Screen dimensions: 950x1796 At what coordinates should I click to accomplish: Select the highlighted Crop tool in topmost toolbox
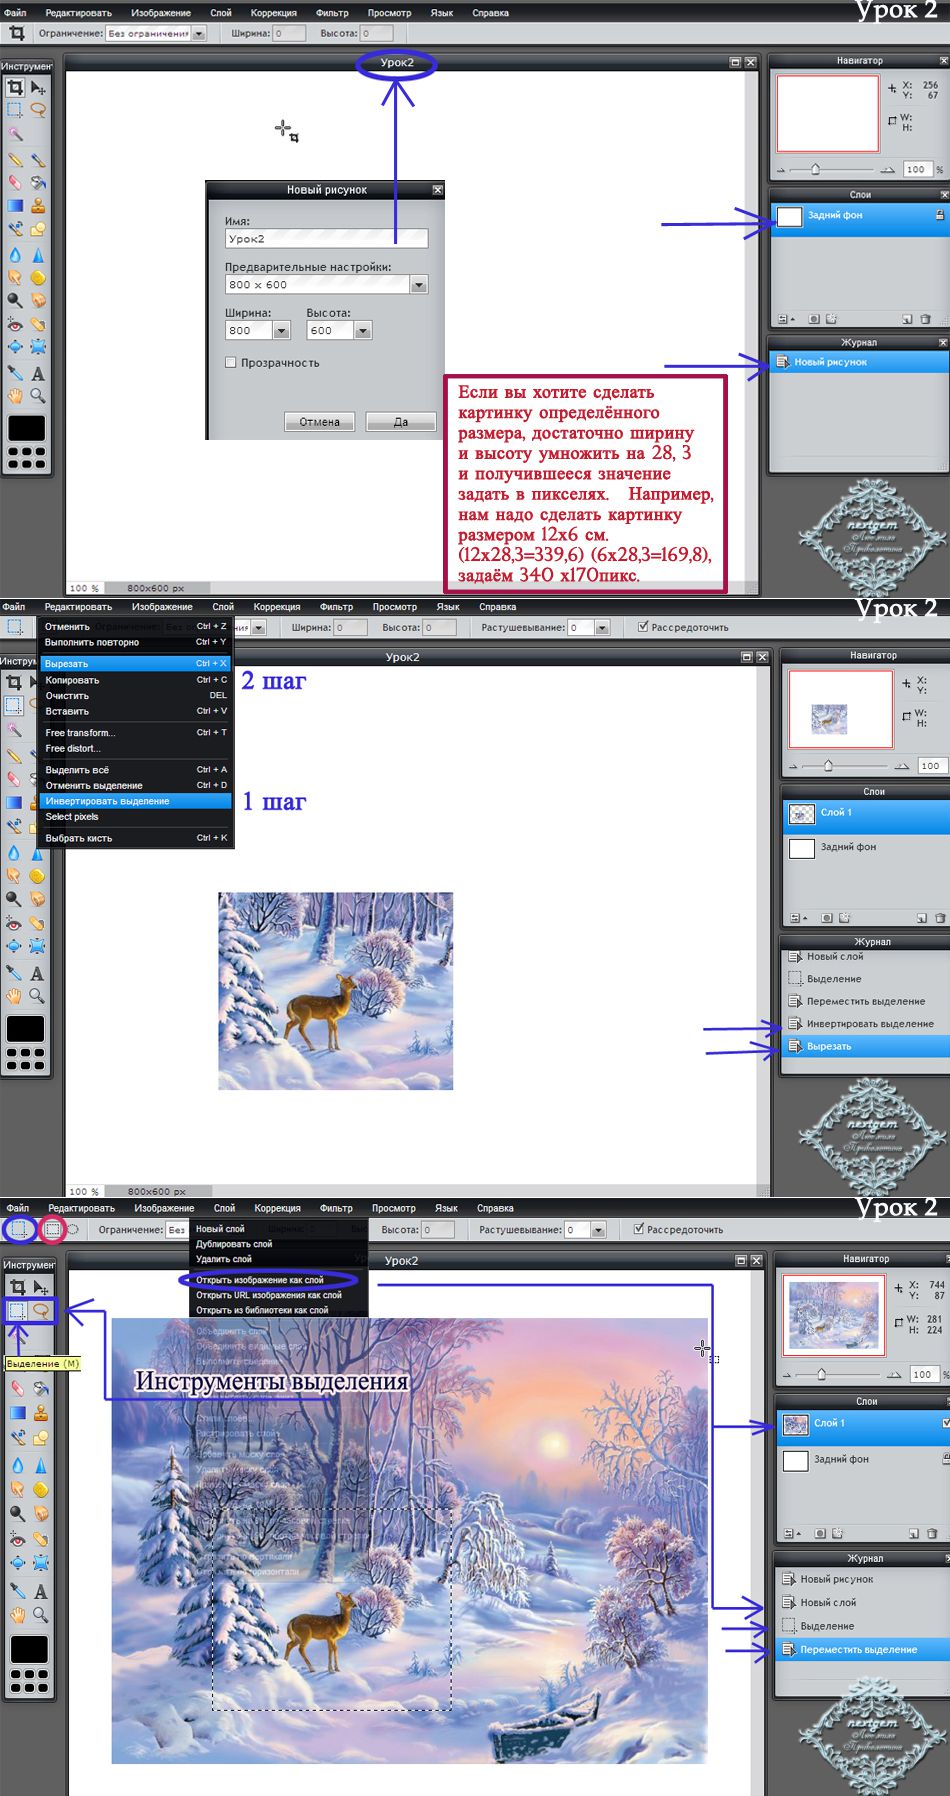15,88
